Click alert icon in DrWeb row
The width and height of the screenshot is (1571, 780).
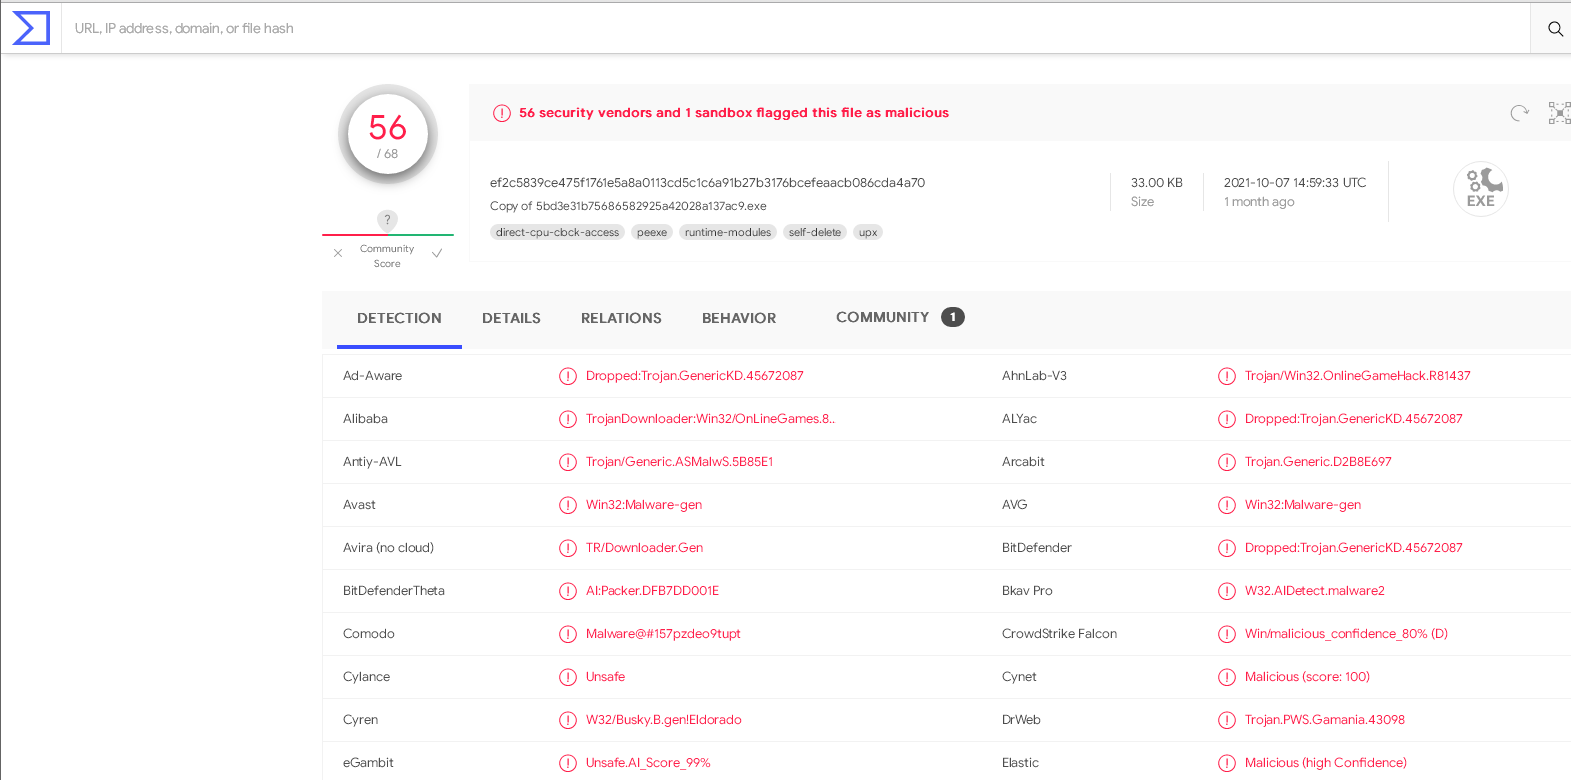(1227, 720)
